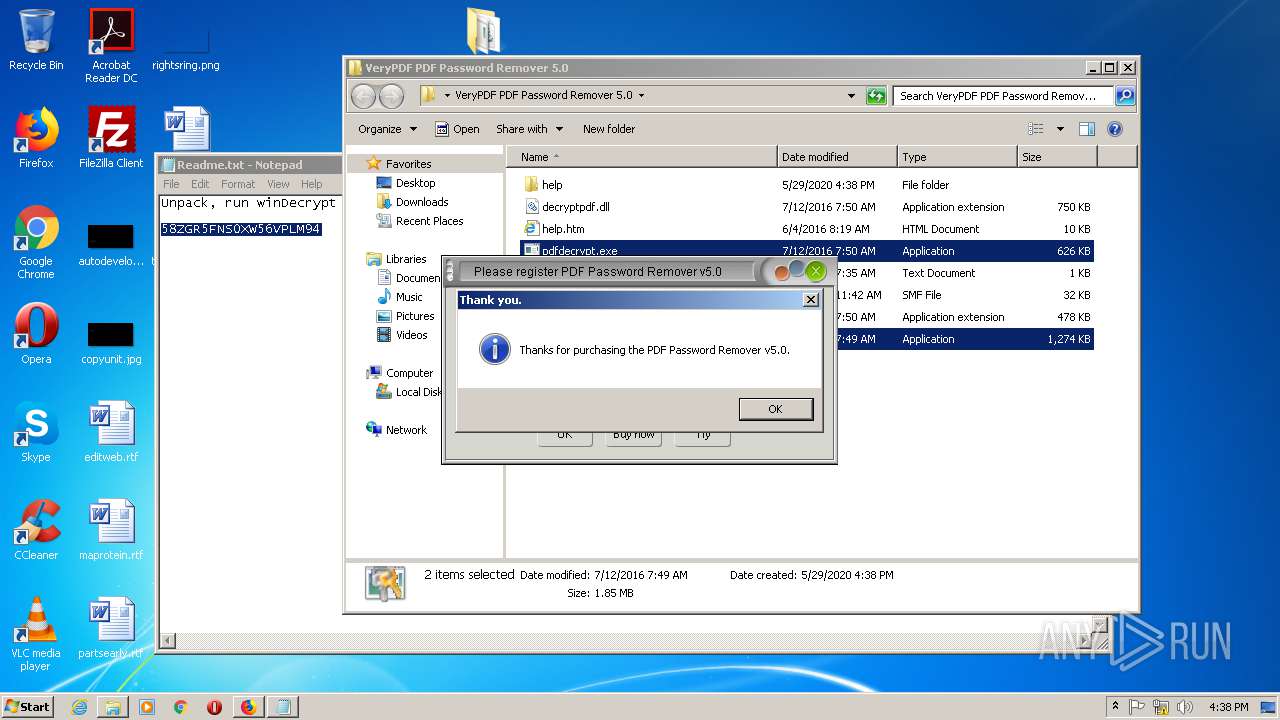This screenshot has height=720, width=1280.
Task: Click the address bar refresh icon
Action: [x=876, y=96]
